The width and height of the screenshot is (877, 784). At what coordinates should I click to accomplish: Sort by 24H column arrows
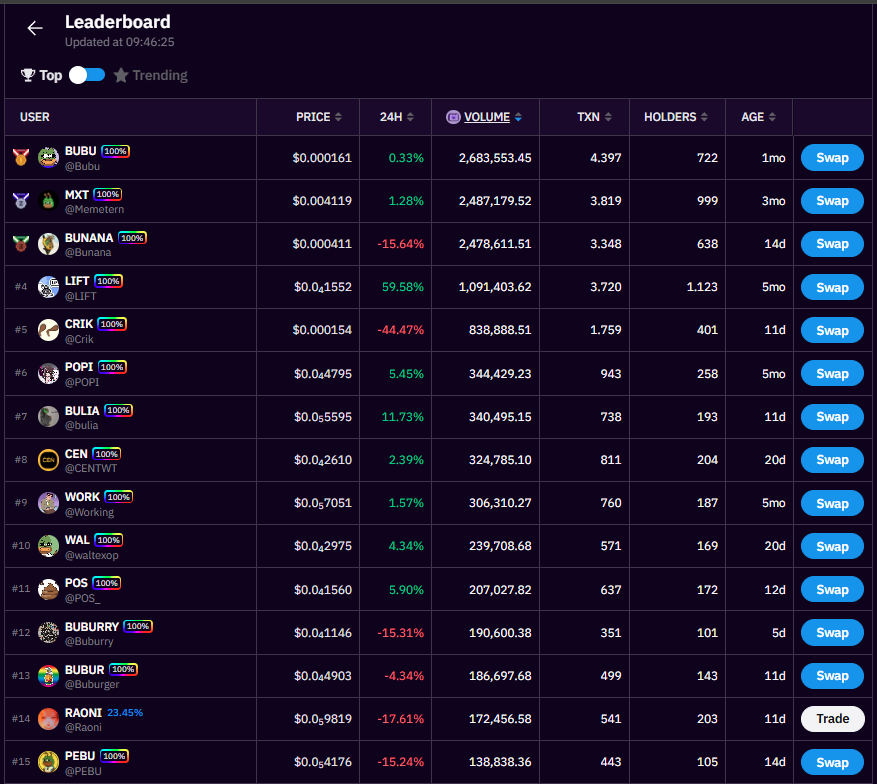coord(410,117)
